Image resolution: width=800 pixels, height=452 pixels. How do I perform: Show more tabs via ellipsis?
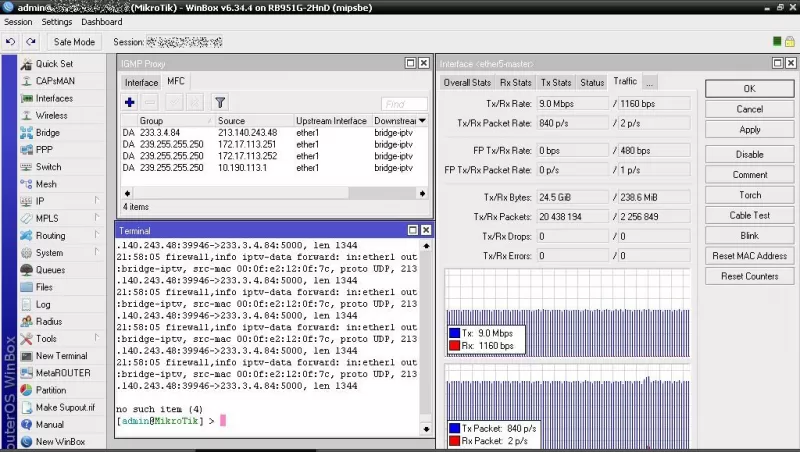tap(649, 82)
